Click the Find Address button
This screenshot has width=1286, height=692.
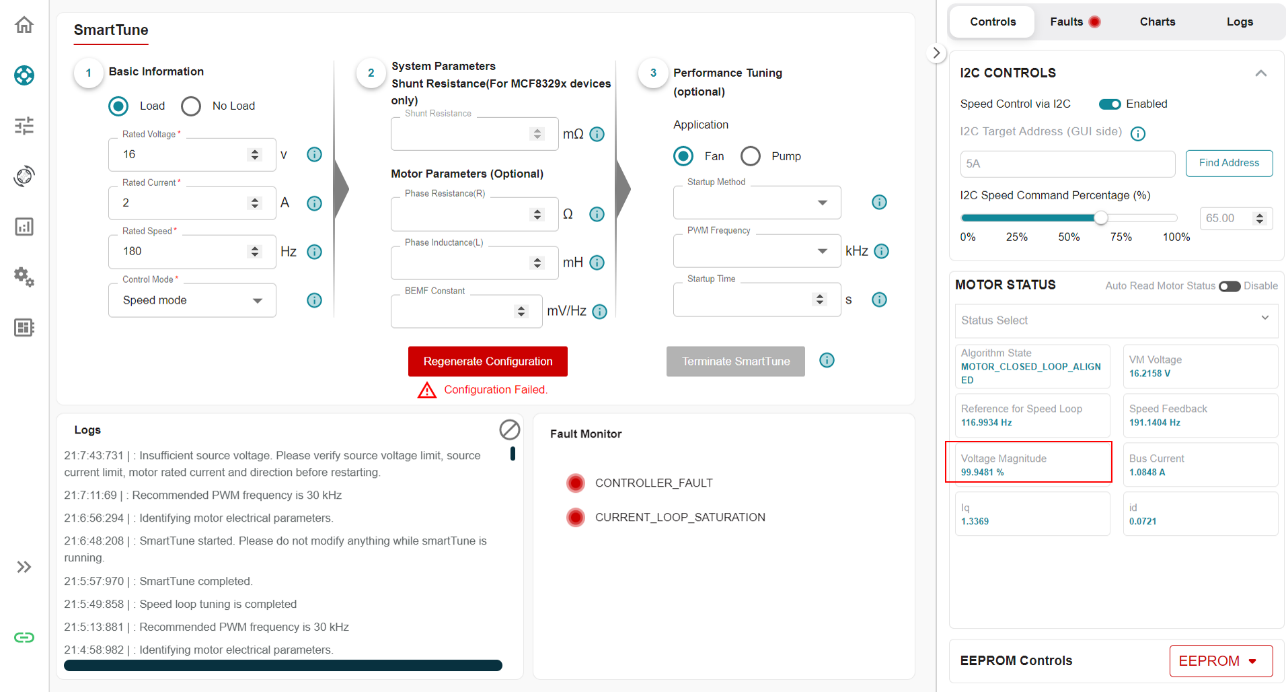pos(1229,163)
